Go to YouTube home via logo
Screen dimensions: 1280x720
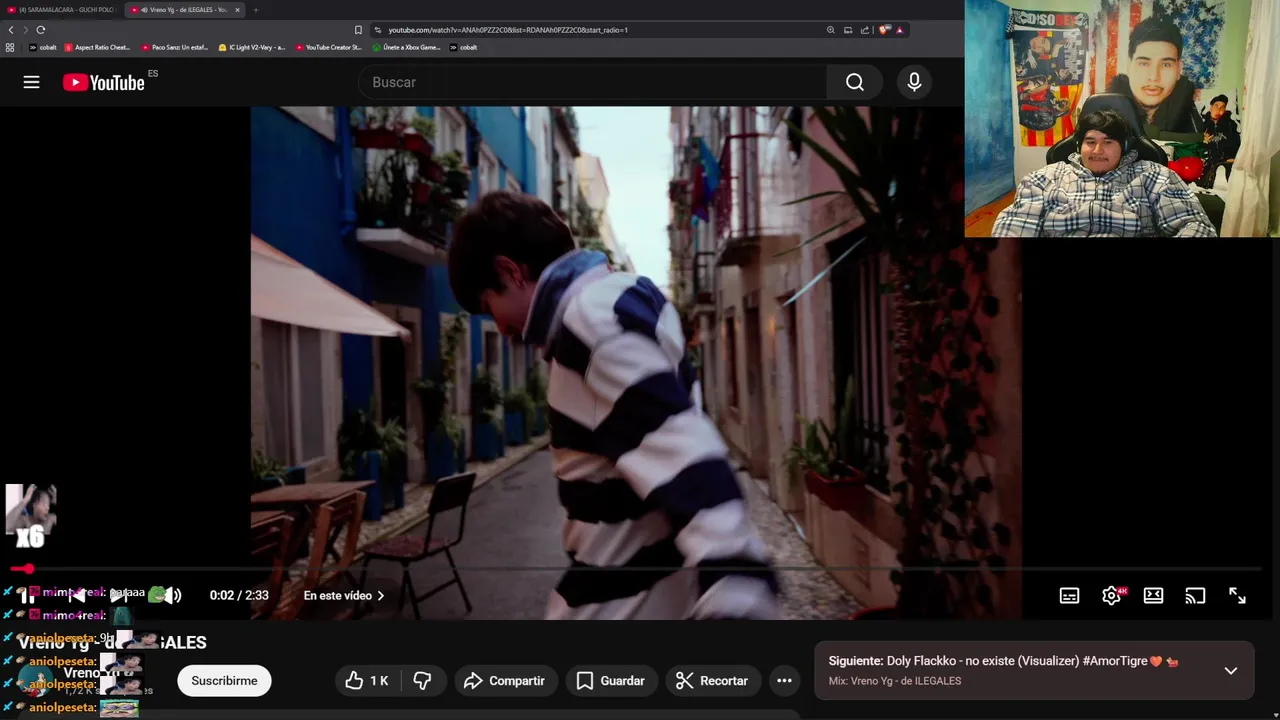(104, 82)
